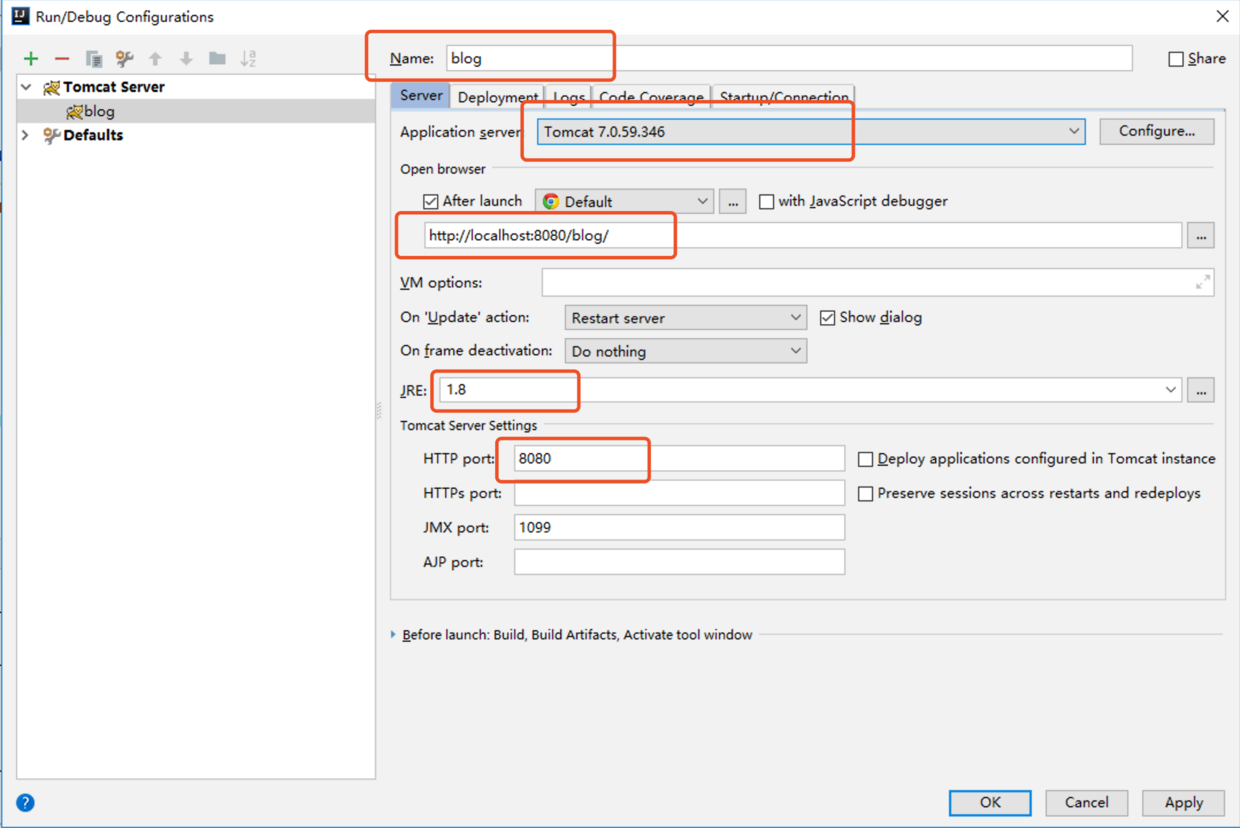Click Chrome icon in browser dropdown
This screenshot has height=828, width=1240.
tap(551, 201)
